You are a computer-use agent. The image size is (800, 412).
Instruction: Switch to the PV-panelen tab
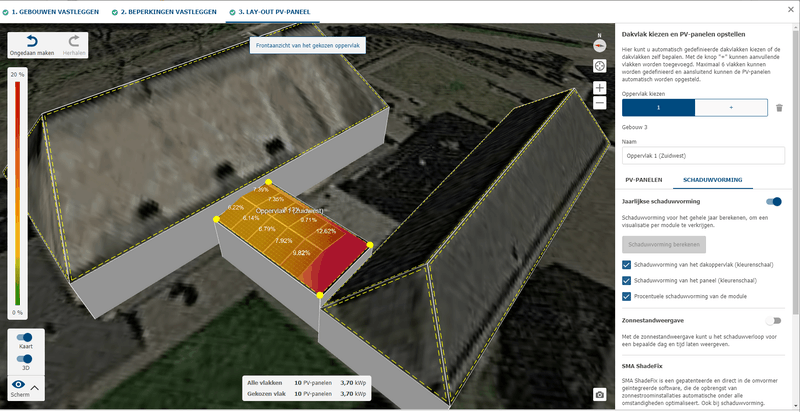point(643,180)
